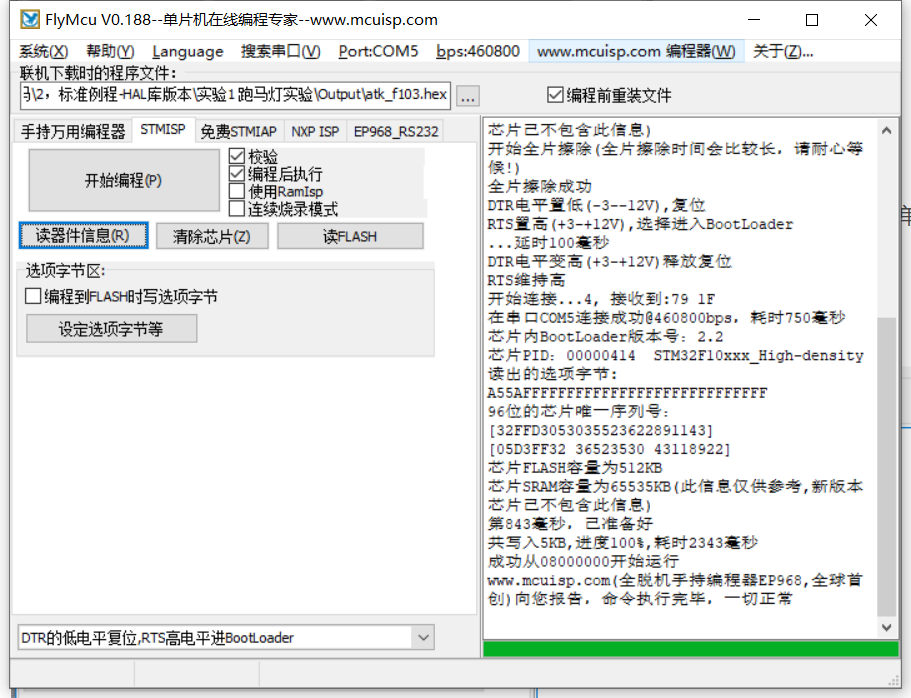911x698 pixels.
Task: Click the log panel scrollbar thumb
Action: pos(886,467)
